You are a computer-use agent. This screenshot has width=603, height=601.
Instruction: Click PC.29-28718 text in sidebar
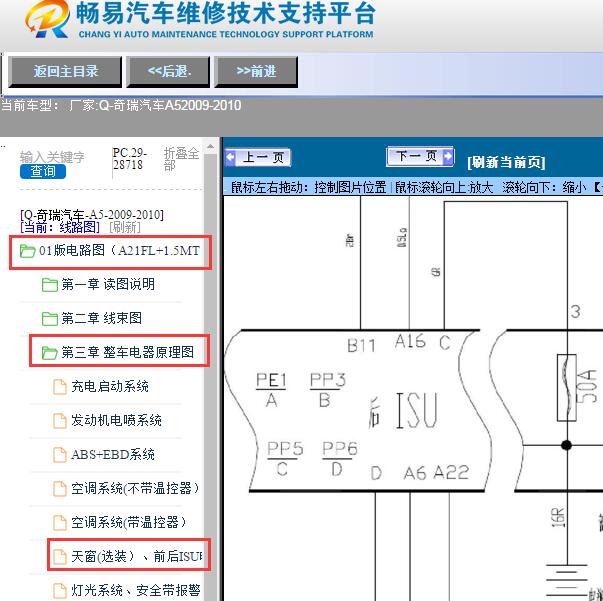pyautogui.click(x=130, y=158)
